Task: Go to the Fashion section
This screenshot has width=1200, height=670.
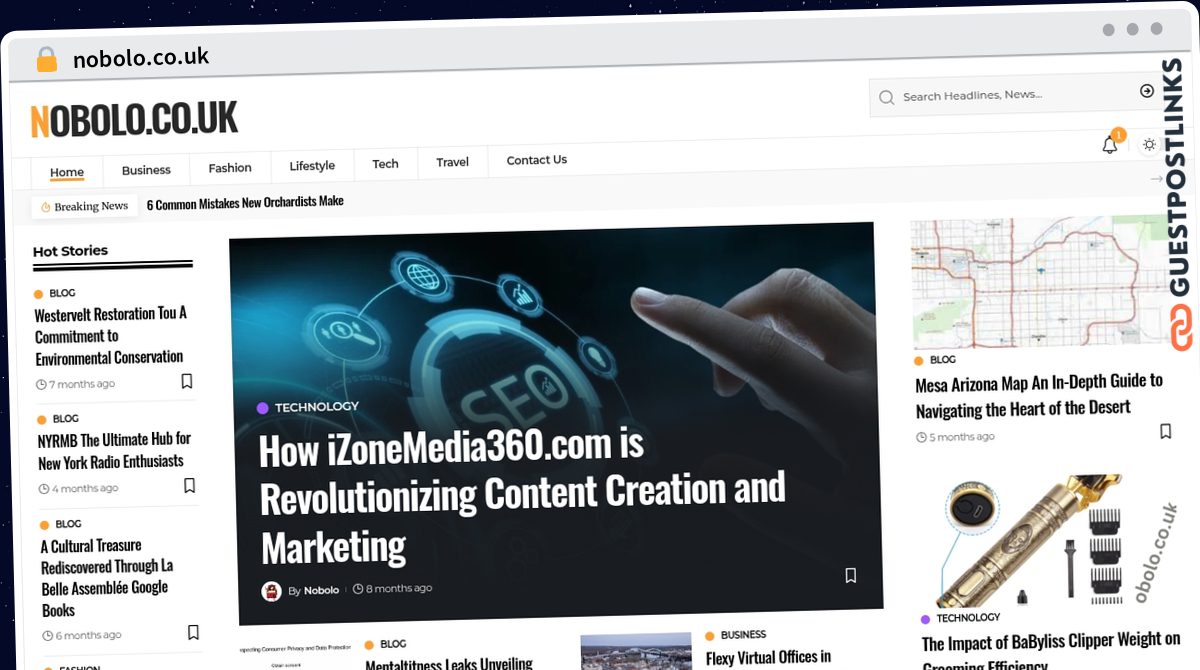Action: click(230, 168)
